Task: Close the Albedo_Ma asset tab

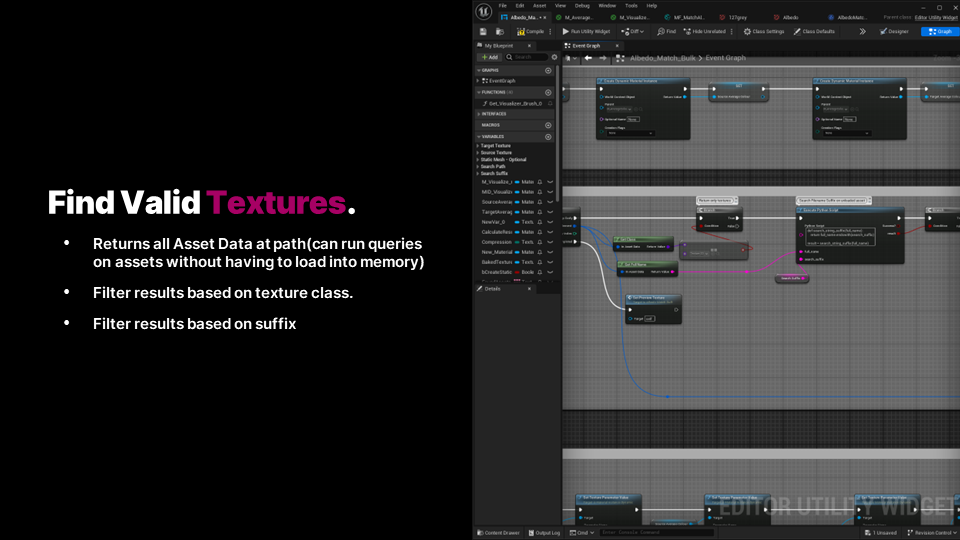Action: point(545,18)
